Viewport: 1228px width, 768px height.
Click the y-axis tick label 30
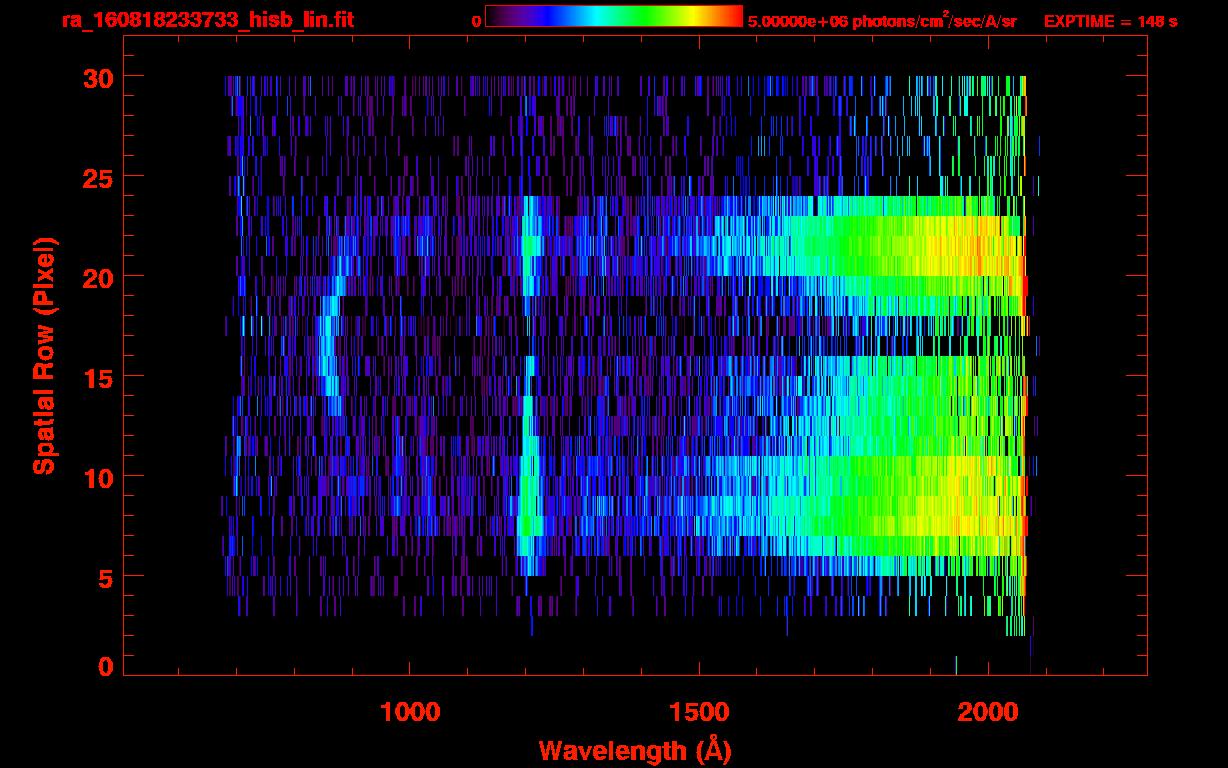click(96, 77)
